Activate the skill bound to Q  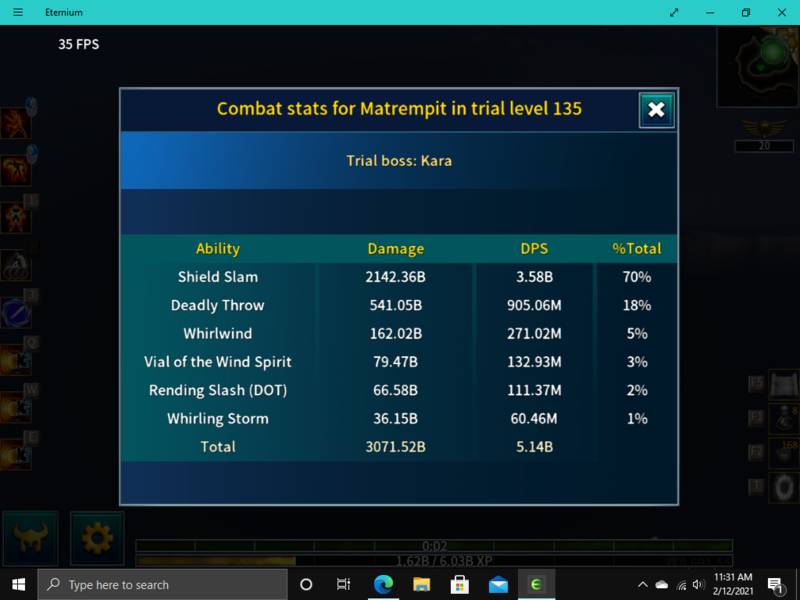[15, 360]
